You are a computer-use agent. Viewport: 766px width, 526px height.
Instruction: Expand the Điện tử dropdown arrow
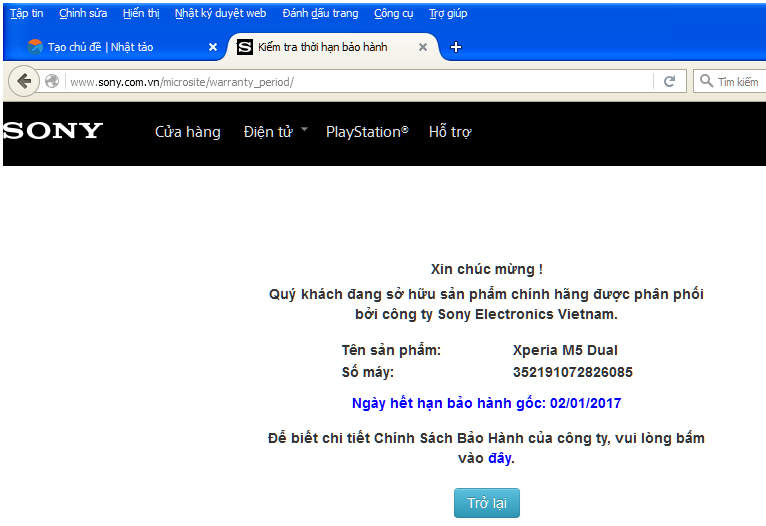(x=304, y=129)
